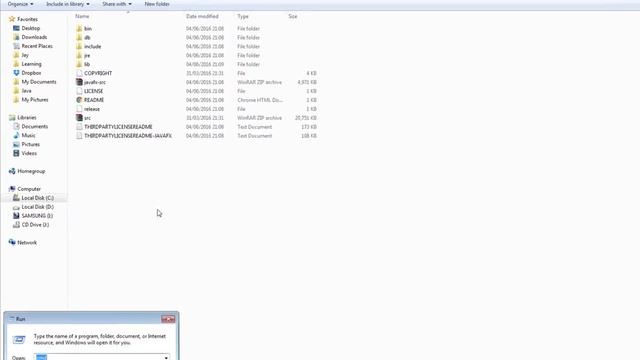The width and height of the screenshot is (640, 360).
Task: Click the 'Chrome HTML Do...' type cell
Action: [x=260, y=100]
